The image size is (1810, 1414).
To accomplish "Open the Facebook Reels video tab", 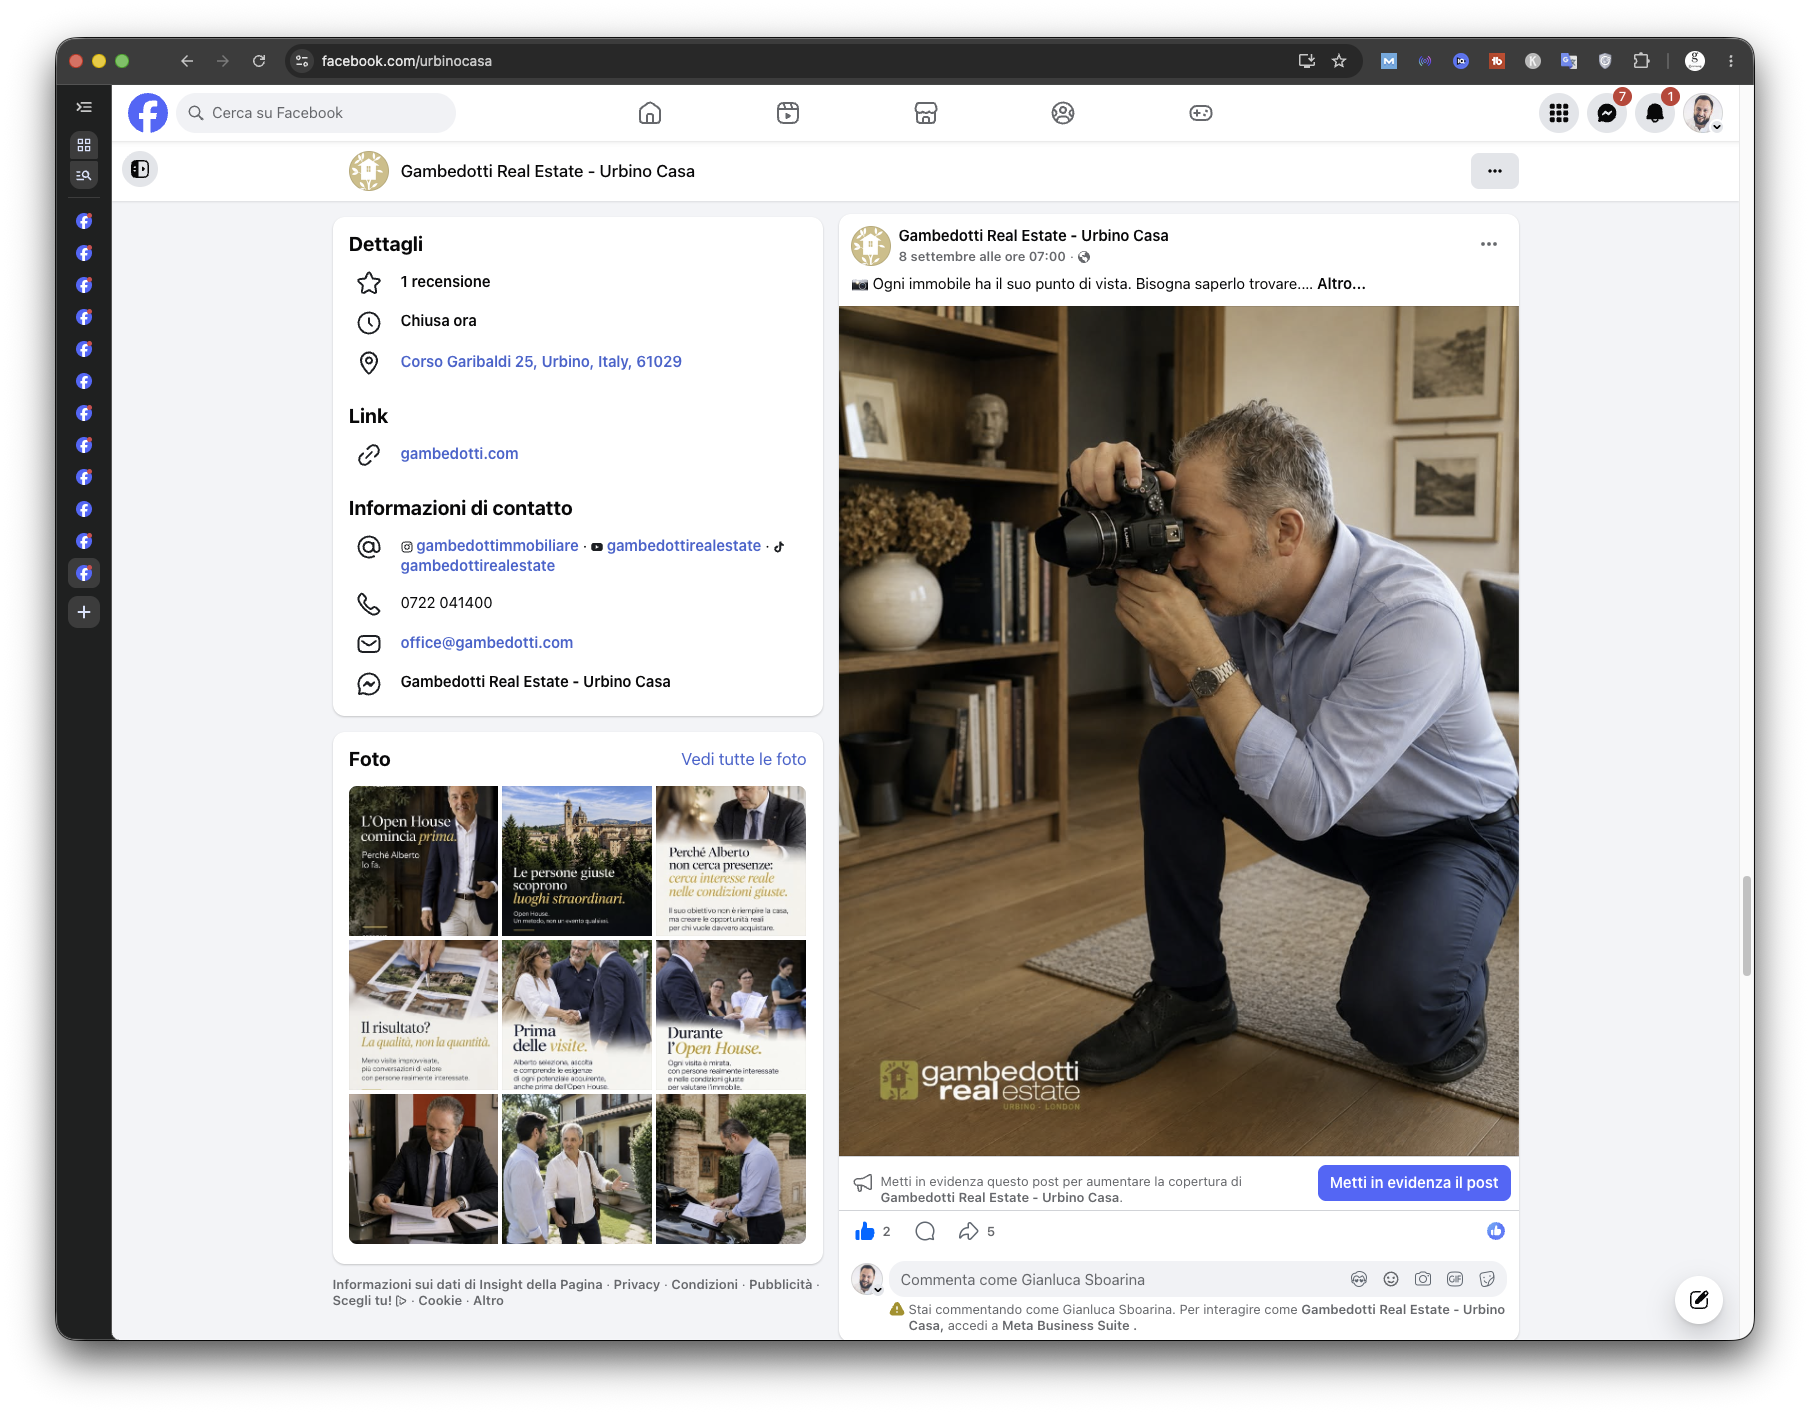I will (x=788, y=113).
